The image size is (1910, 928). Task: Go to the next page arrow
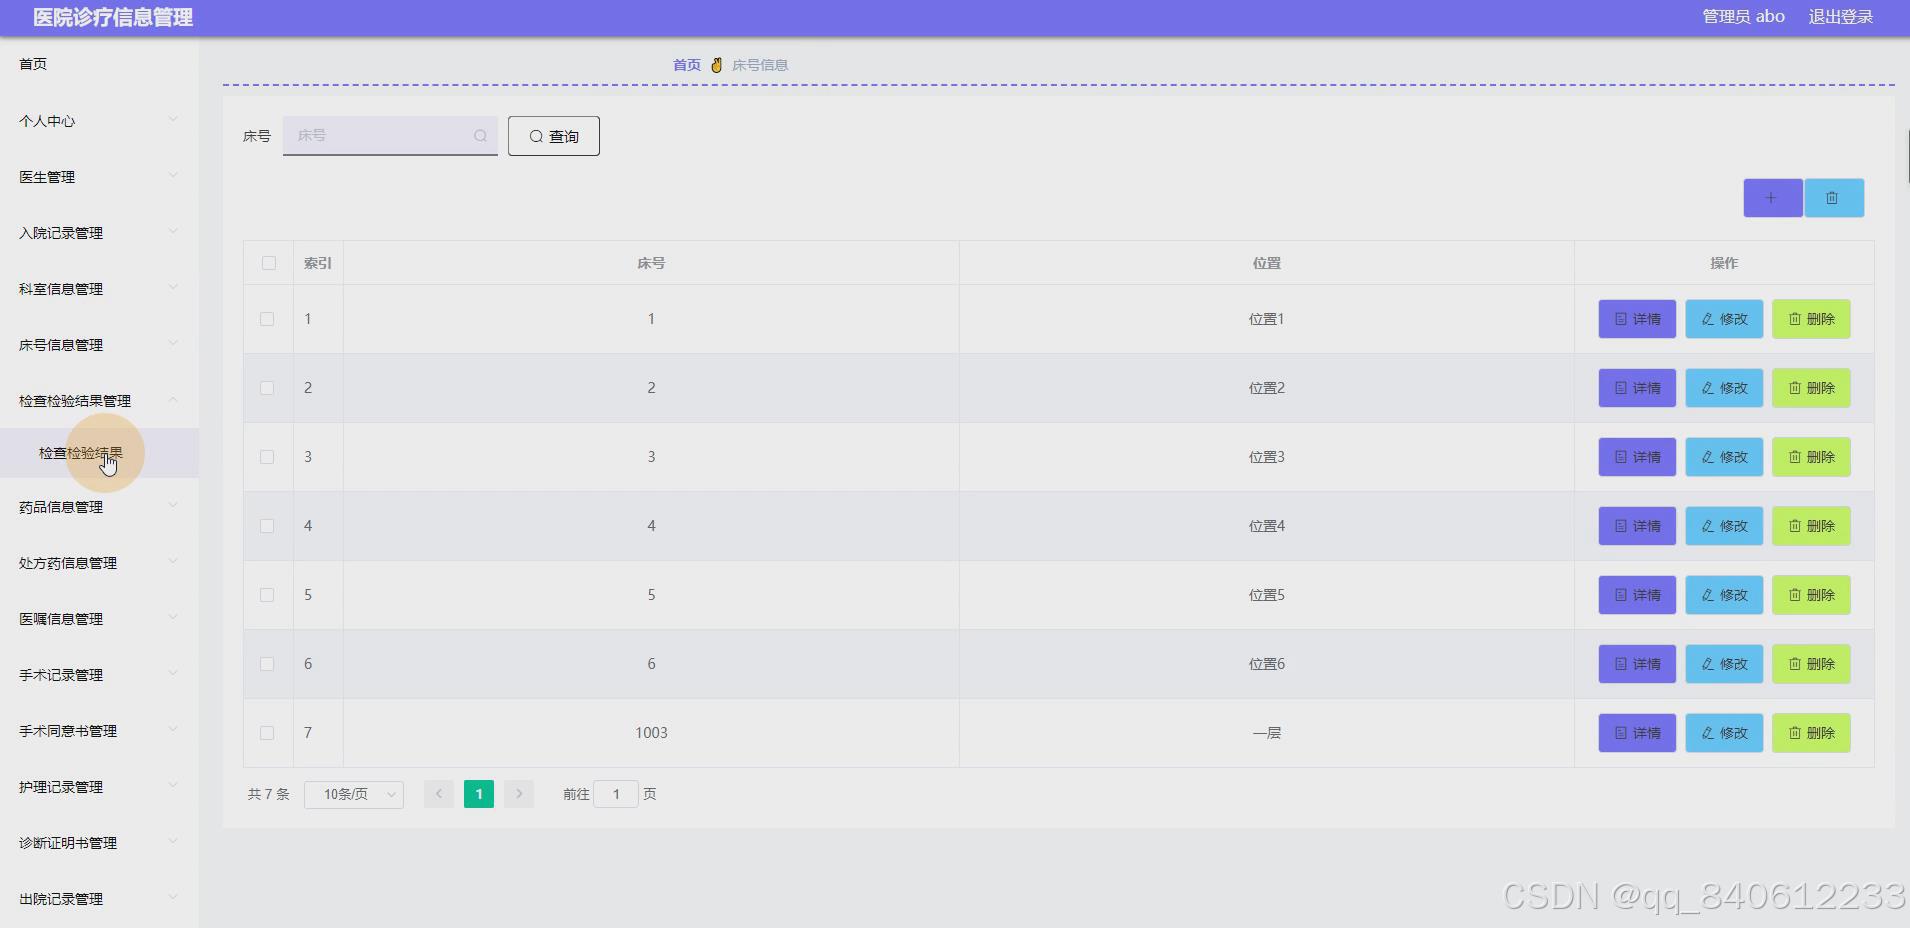(519, 794)
